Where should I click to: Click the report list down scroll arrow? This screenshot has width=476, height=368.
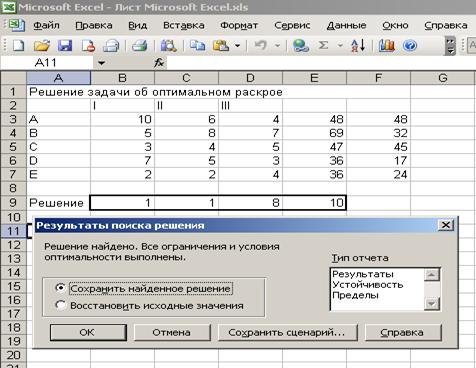point(432,304)
